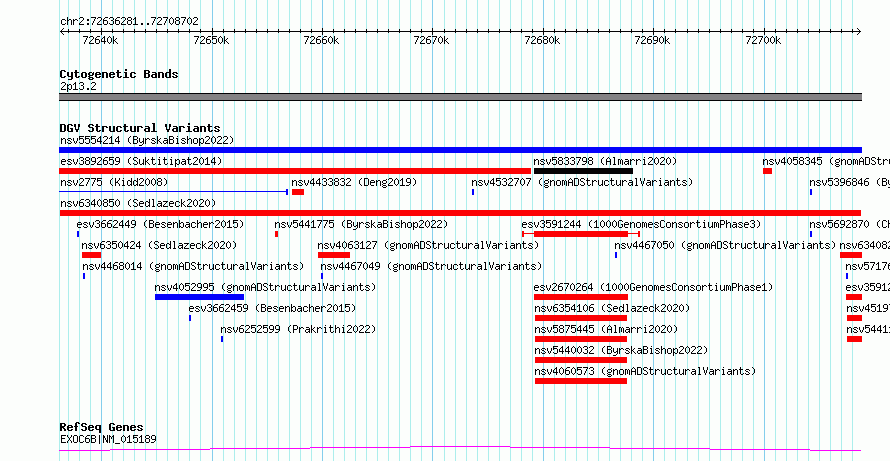Click nsv6340850 (Sedlazeck2020) label
This screenshot has height=461, width=890.
pyautogui.click(x=138, y=203)
